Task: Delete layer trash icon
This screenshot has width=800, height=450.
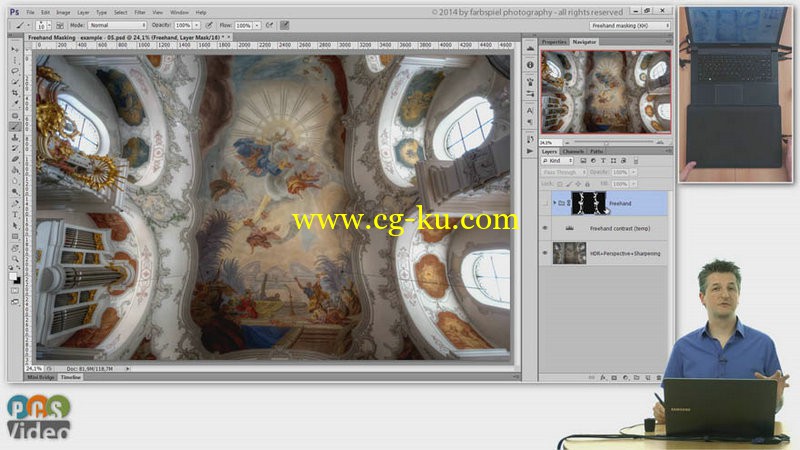Action: tap(659, 378)
